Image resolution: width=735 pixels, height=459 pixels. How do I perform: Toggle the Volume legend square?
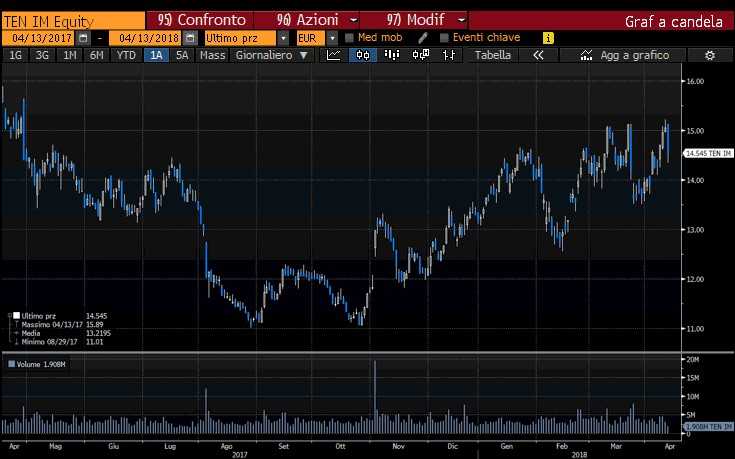[12, 364]
